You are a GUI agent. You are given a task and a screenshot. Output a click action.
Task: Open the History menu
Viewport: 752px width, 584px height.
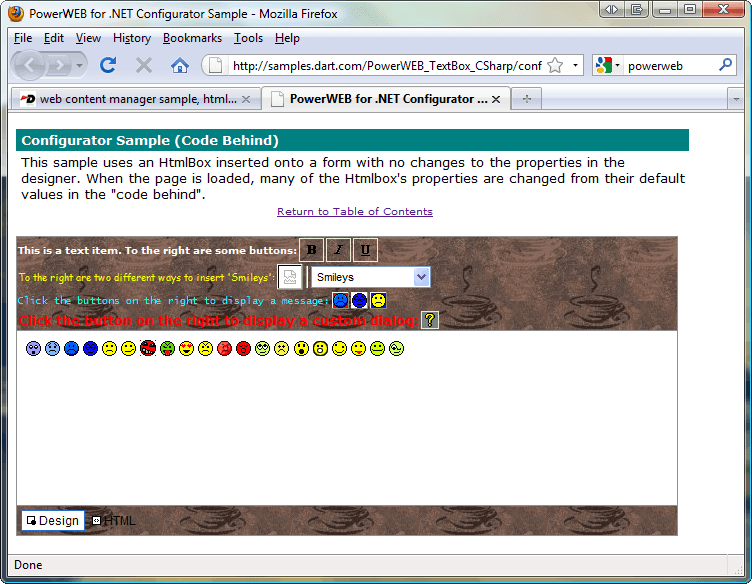coord(132,38)
